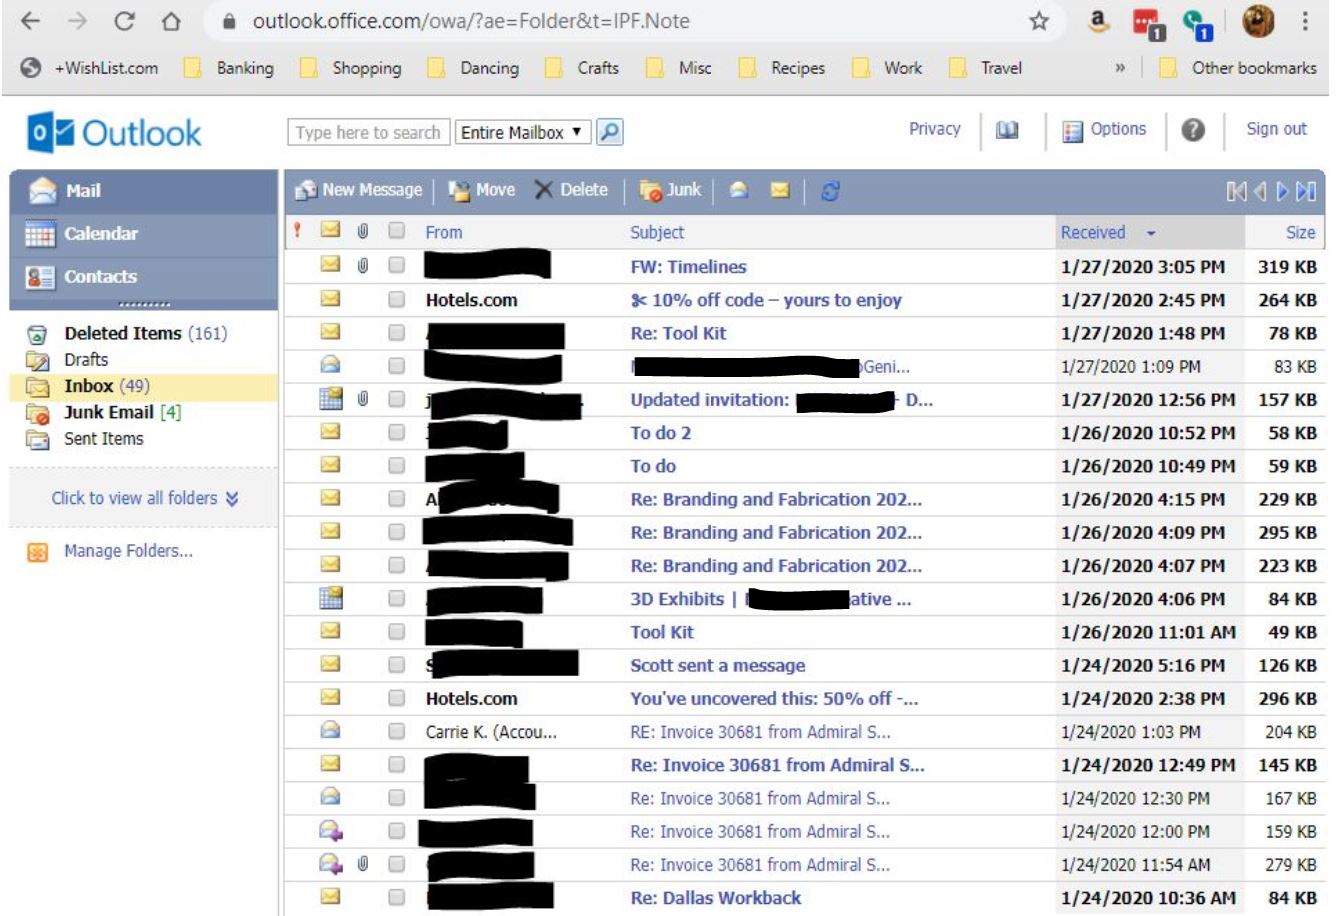Sort by importance exclamation column icon
The height and width of the screenshot is (916, 1339).
tap(297, 231)
